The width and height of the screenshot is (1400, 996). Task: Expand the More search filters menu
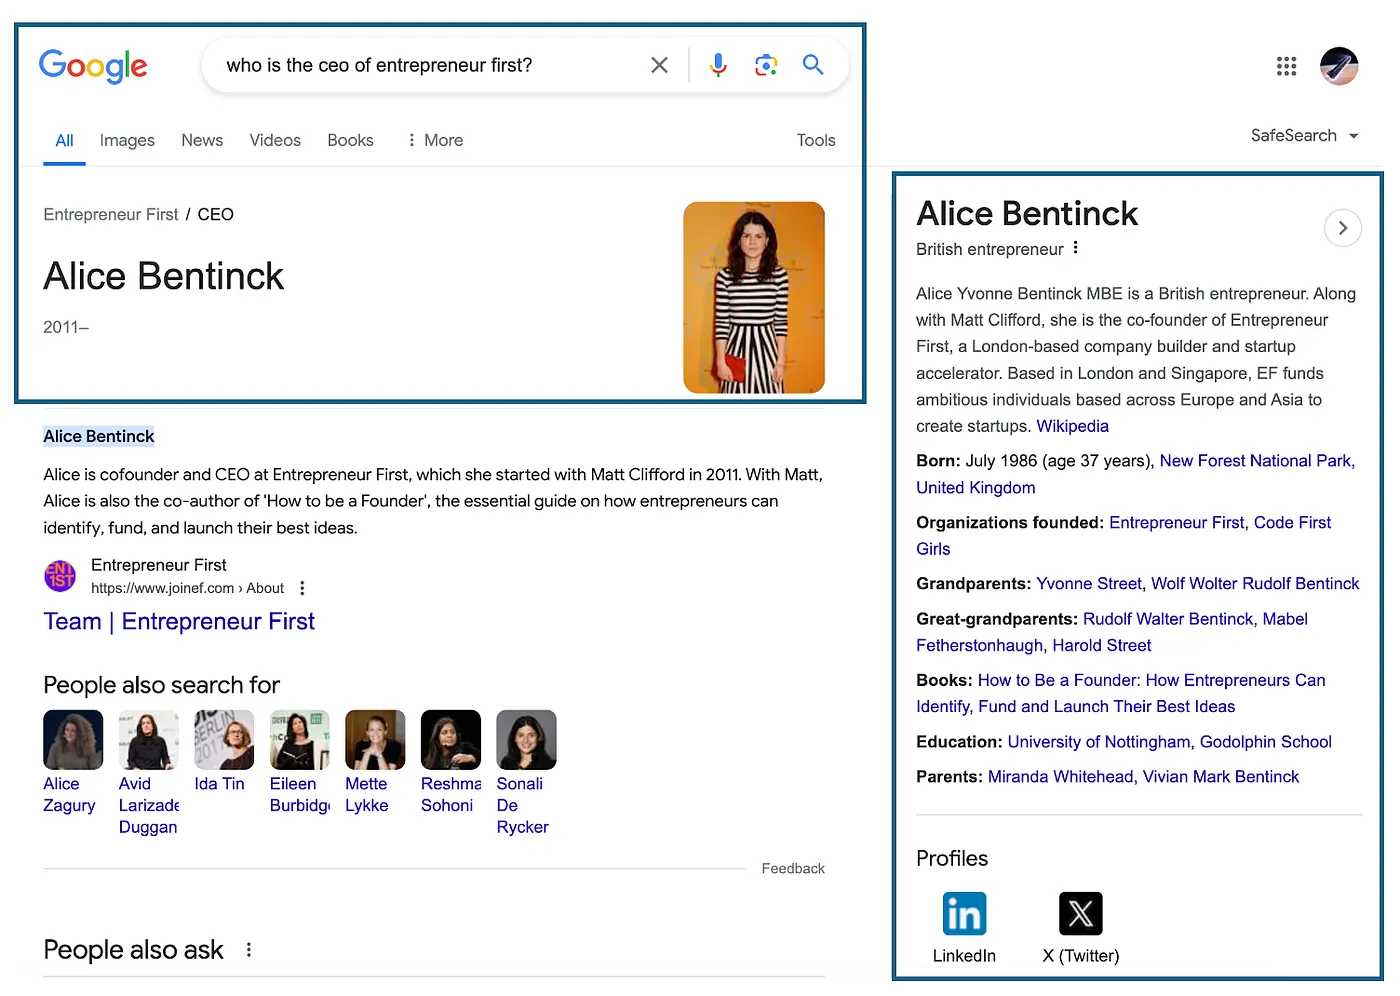point(434,141)
